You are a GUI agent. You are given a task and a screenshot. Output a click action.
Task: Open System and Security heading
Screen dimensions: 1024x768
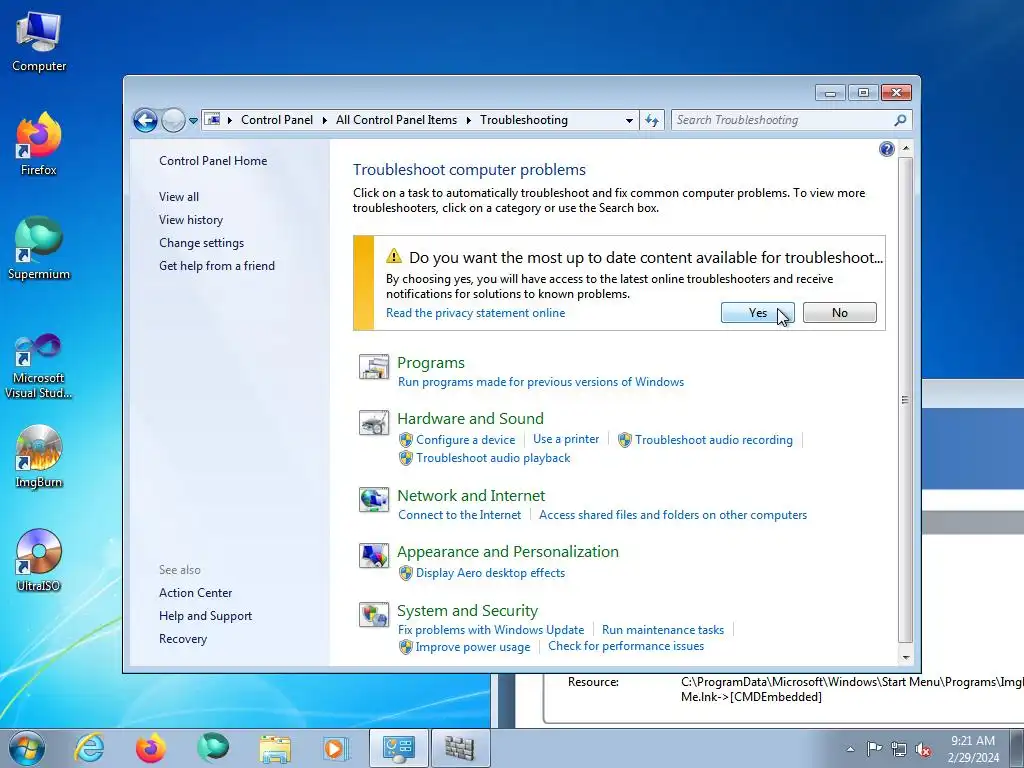click(468, 611)
